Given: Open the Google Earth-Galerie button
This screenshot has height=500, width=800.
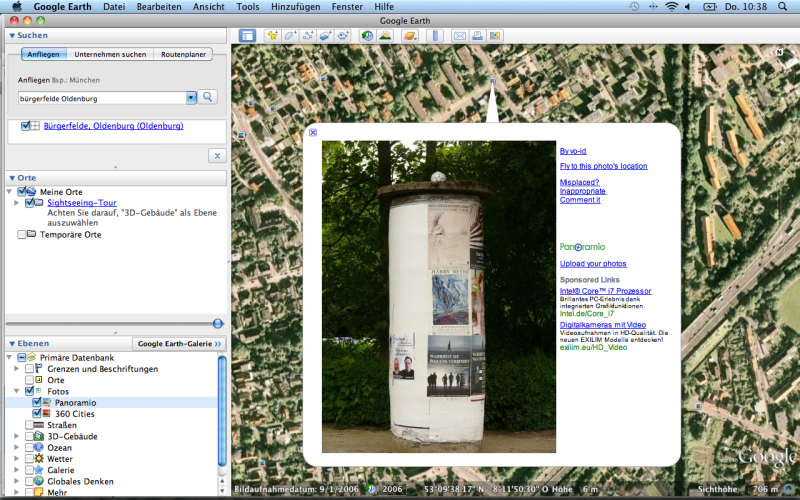Looking at the screenshot, I should pos(180,343).
